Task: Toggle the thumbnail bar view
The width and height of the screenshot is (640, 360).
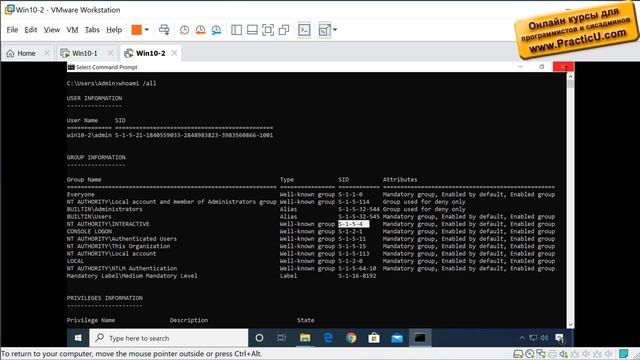Action: [252, 30]
